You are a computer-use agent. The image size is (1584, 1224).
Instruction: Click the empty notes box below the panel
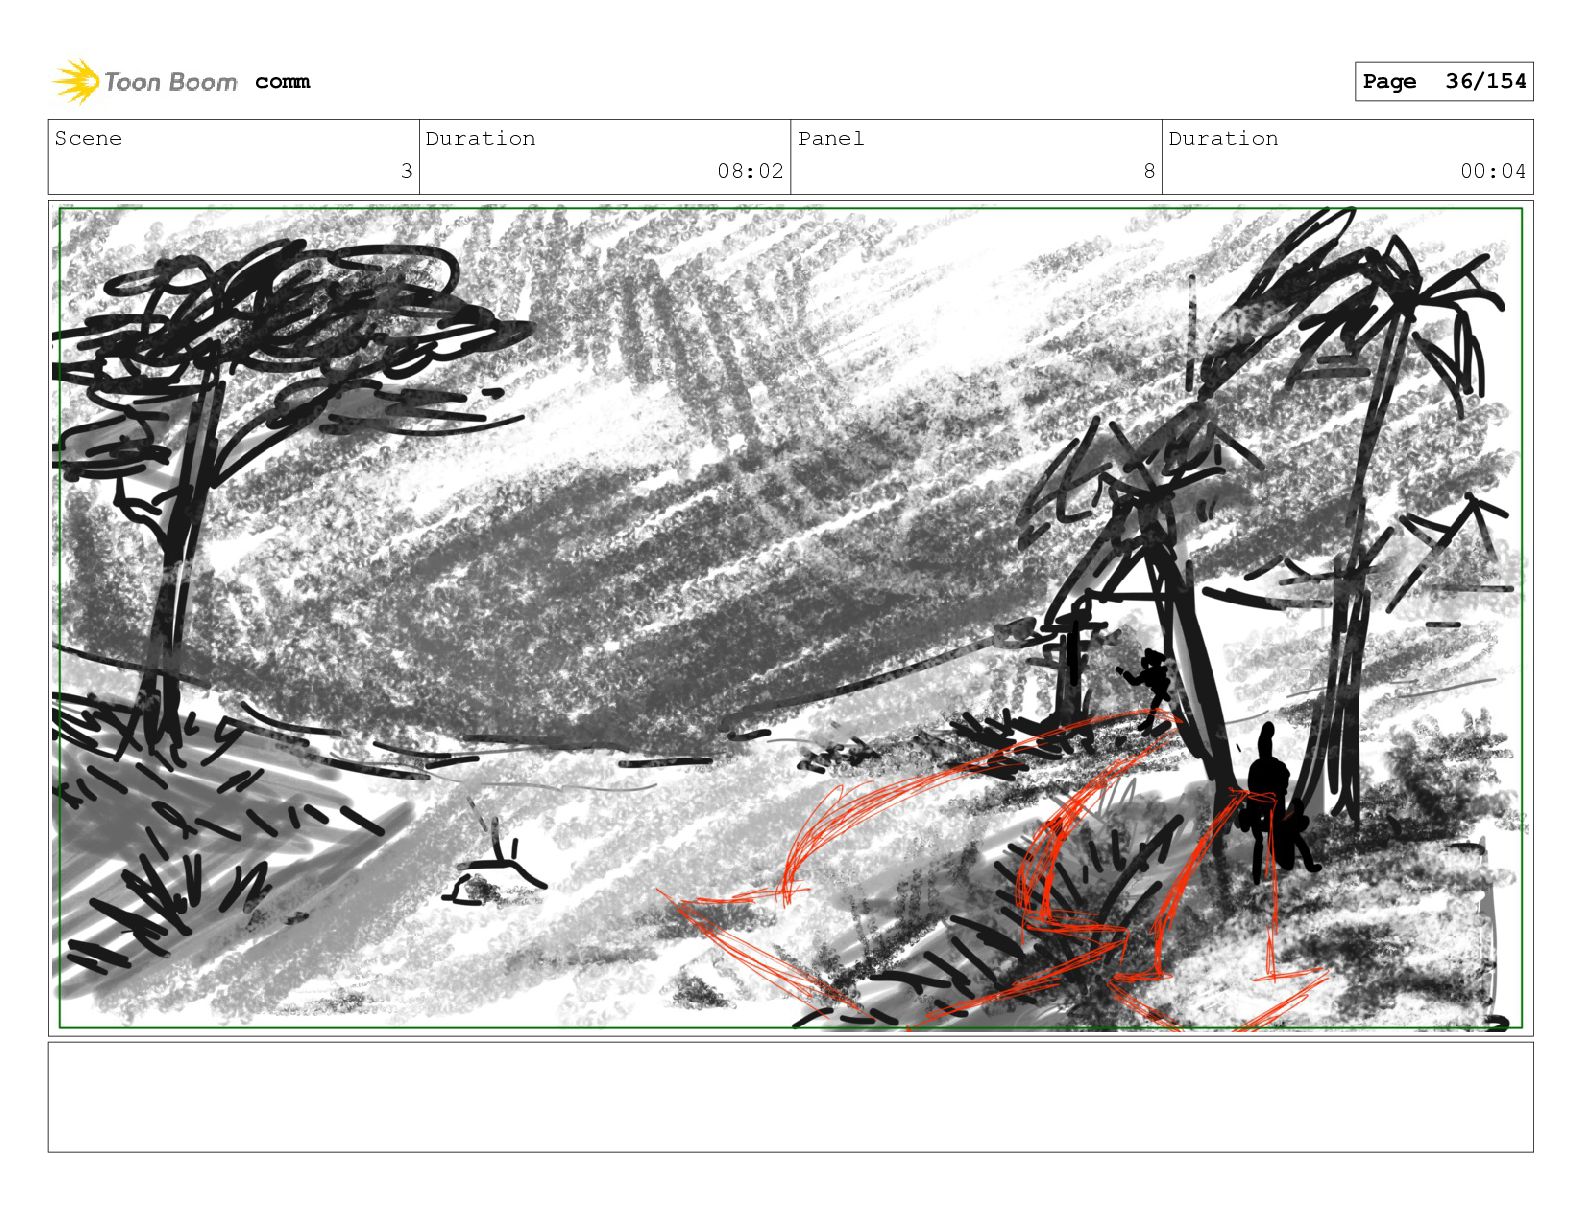(x=790, y=1097)
